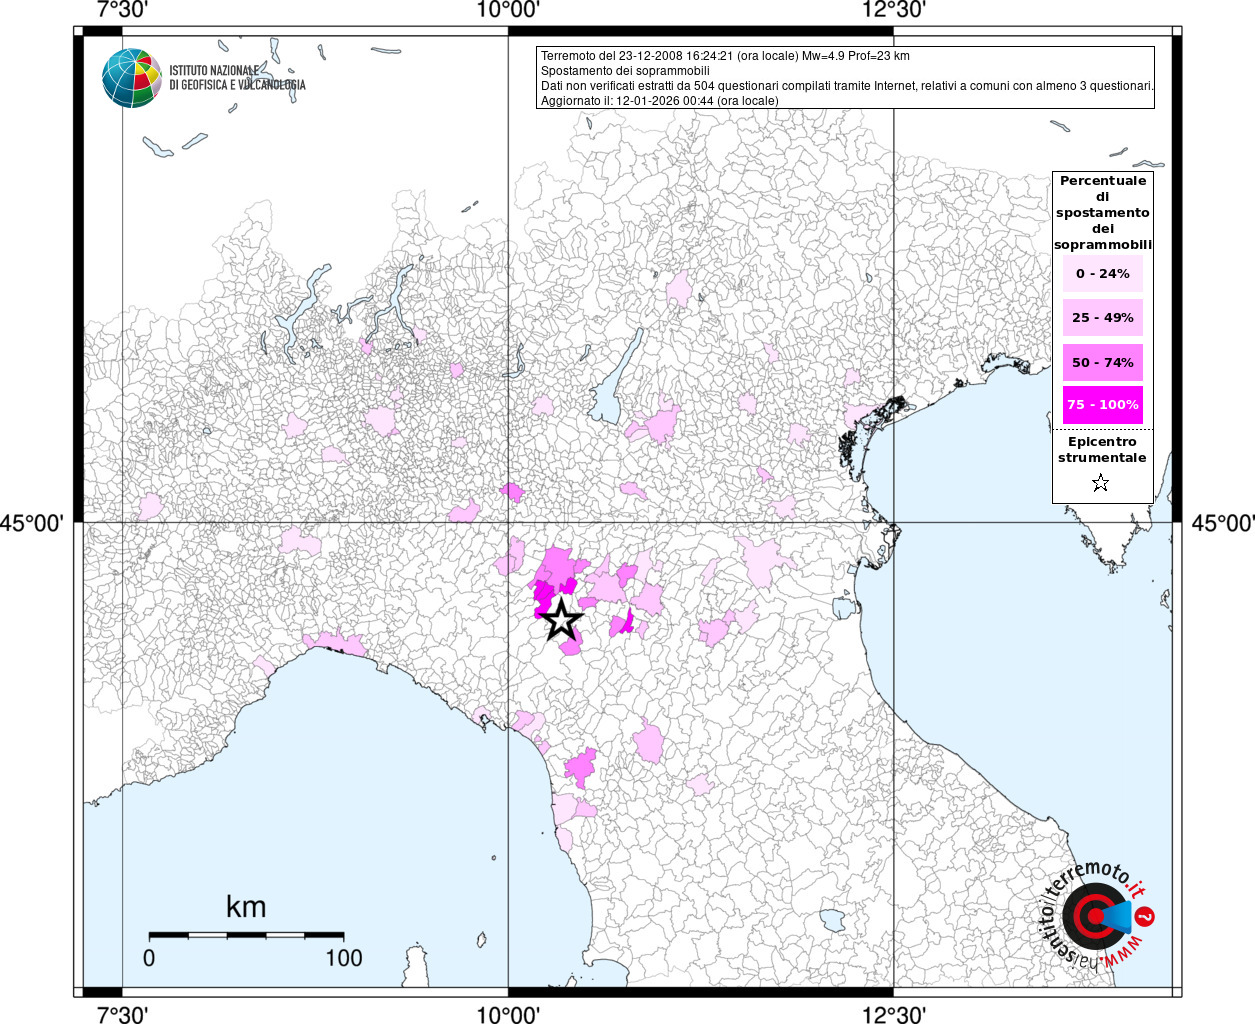The width and height of the screenshot is (1255, 1024).
Task: Click the 'Istituto Nazionale di Geofisica e Vulcanologia' text
Action: point(237,78)
